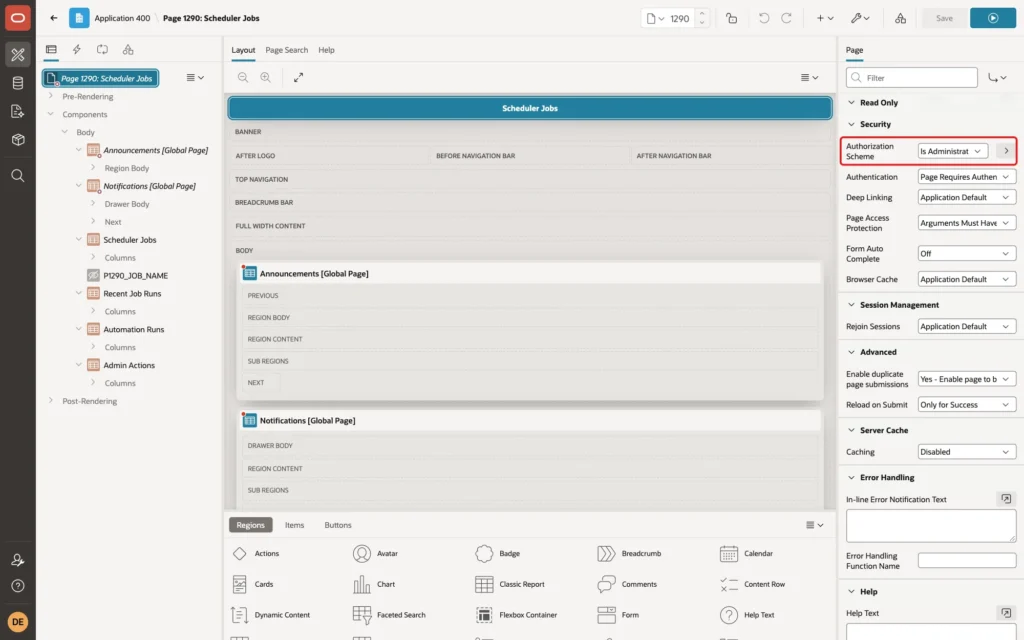1024x640 pixels.
Task: Click the Save button
Action: 944,18
